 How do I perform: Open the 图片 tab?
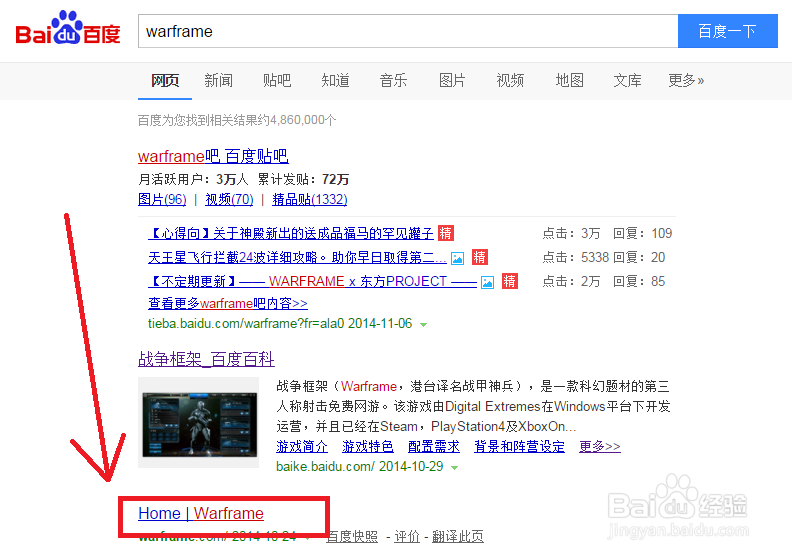[452, 80]
